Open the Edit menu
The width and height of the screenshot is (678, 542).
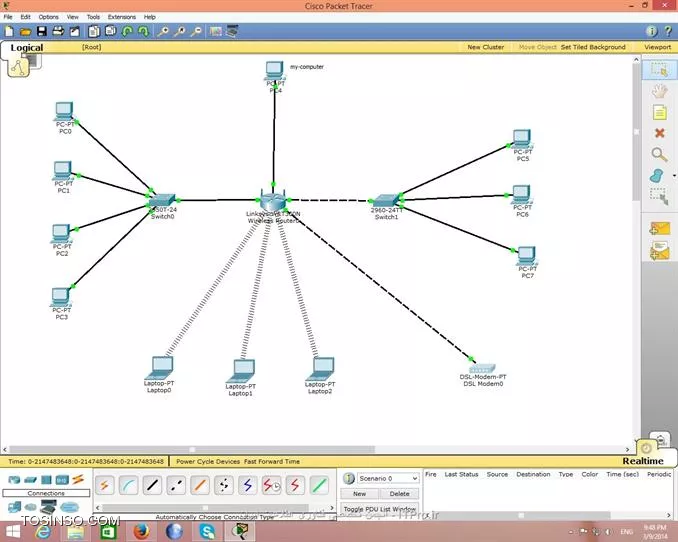[x=26, y=17]
